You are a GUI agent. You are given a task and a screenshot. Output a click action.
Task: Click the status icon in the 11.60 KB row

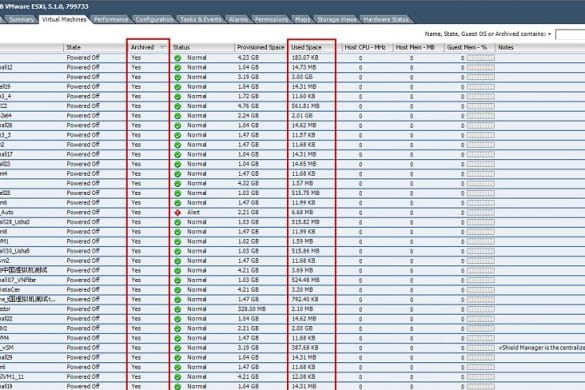click(178, 97)
